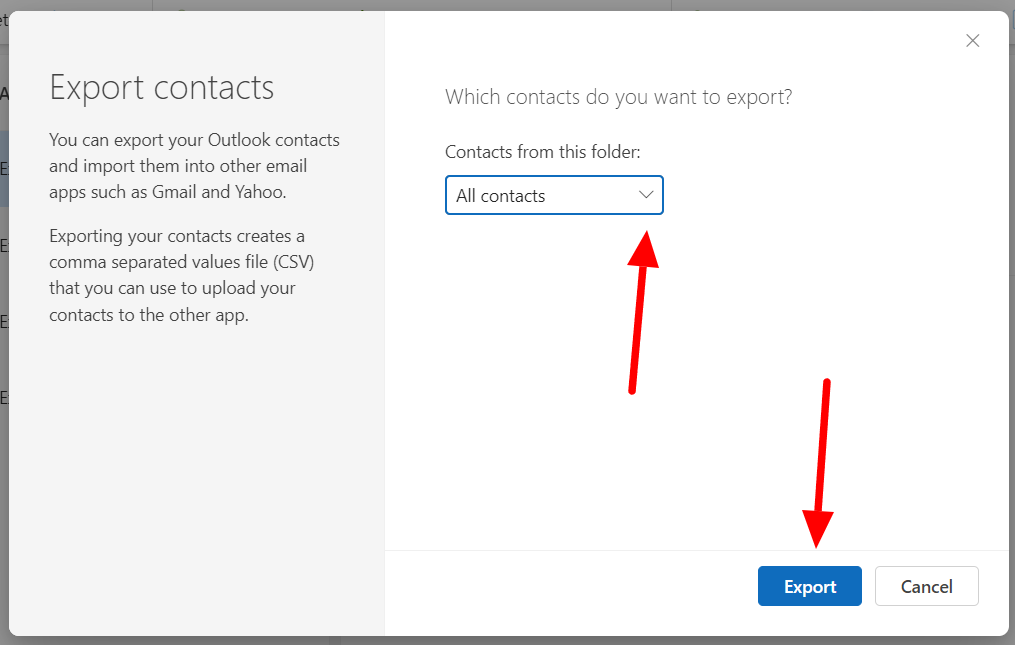1015x645 pixels.
Task: Cancel the export contacts dialog
Action: (926, 586)
